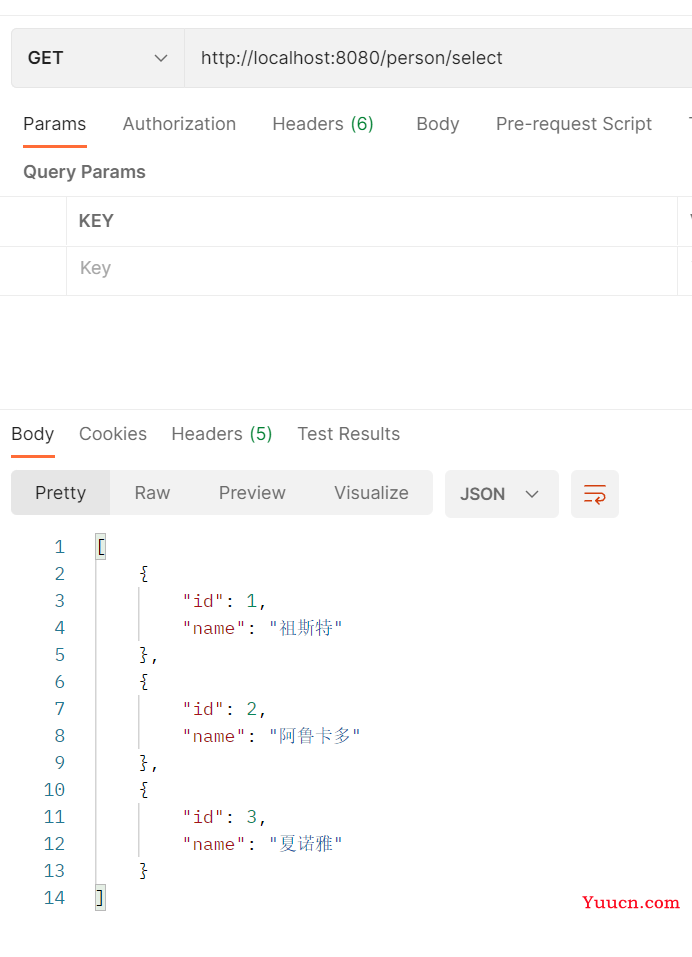This screenshot has height=957, width=692.
Task: Open the Authorization tab
Action: (x=179, y=124)
